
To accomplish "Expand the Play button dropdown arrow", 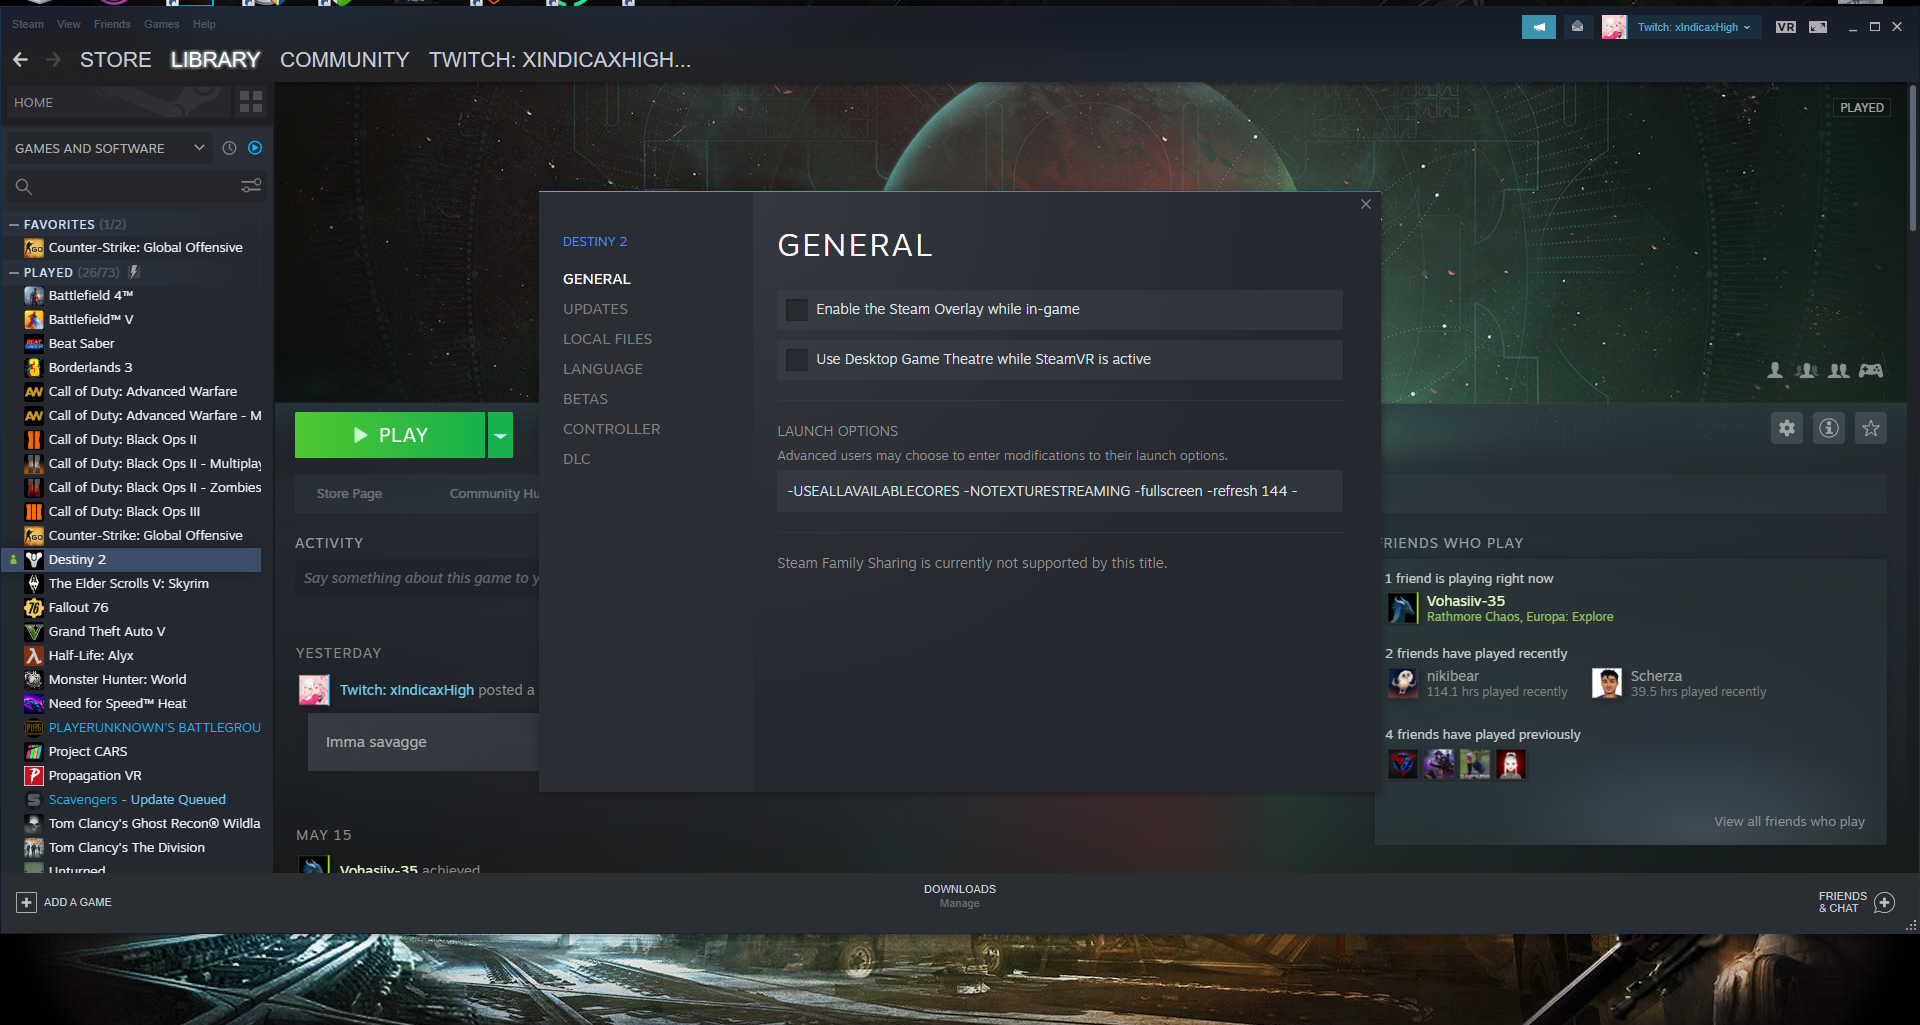I will (500, 435).
